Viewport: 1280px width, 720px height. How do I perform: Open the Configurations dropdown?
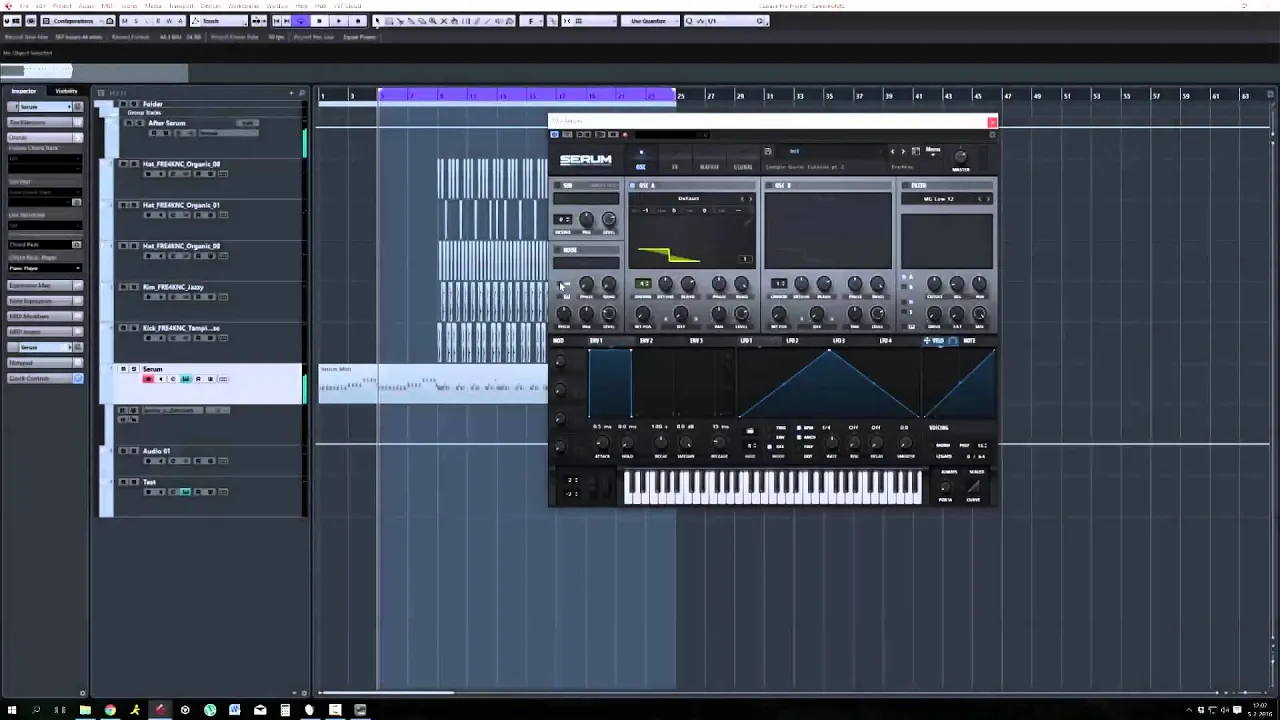[x=77, y=21]
